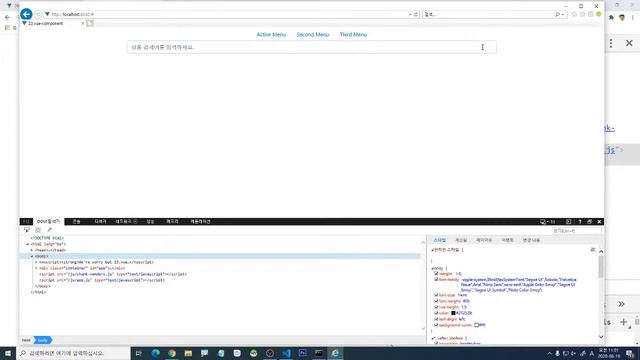Viewport: 640px width, 360px height.
Task: Uncheck the margin property in body rule
Action: (436, 273)
